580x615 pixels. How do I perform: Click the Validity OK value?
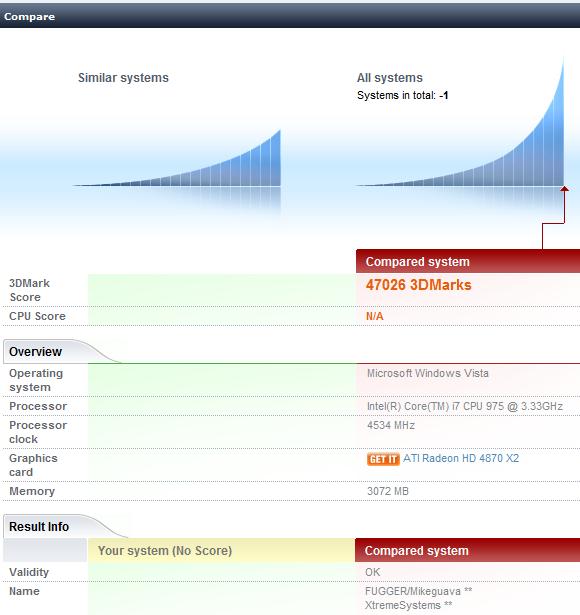point(373,572)
